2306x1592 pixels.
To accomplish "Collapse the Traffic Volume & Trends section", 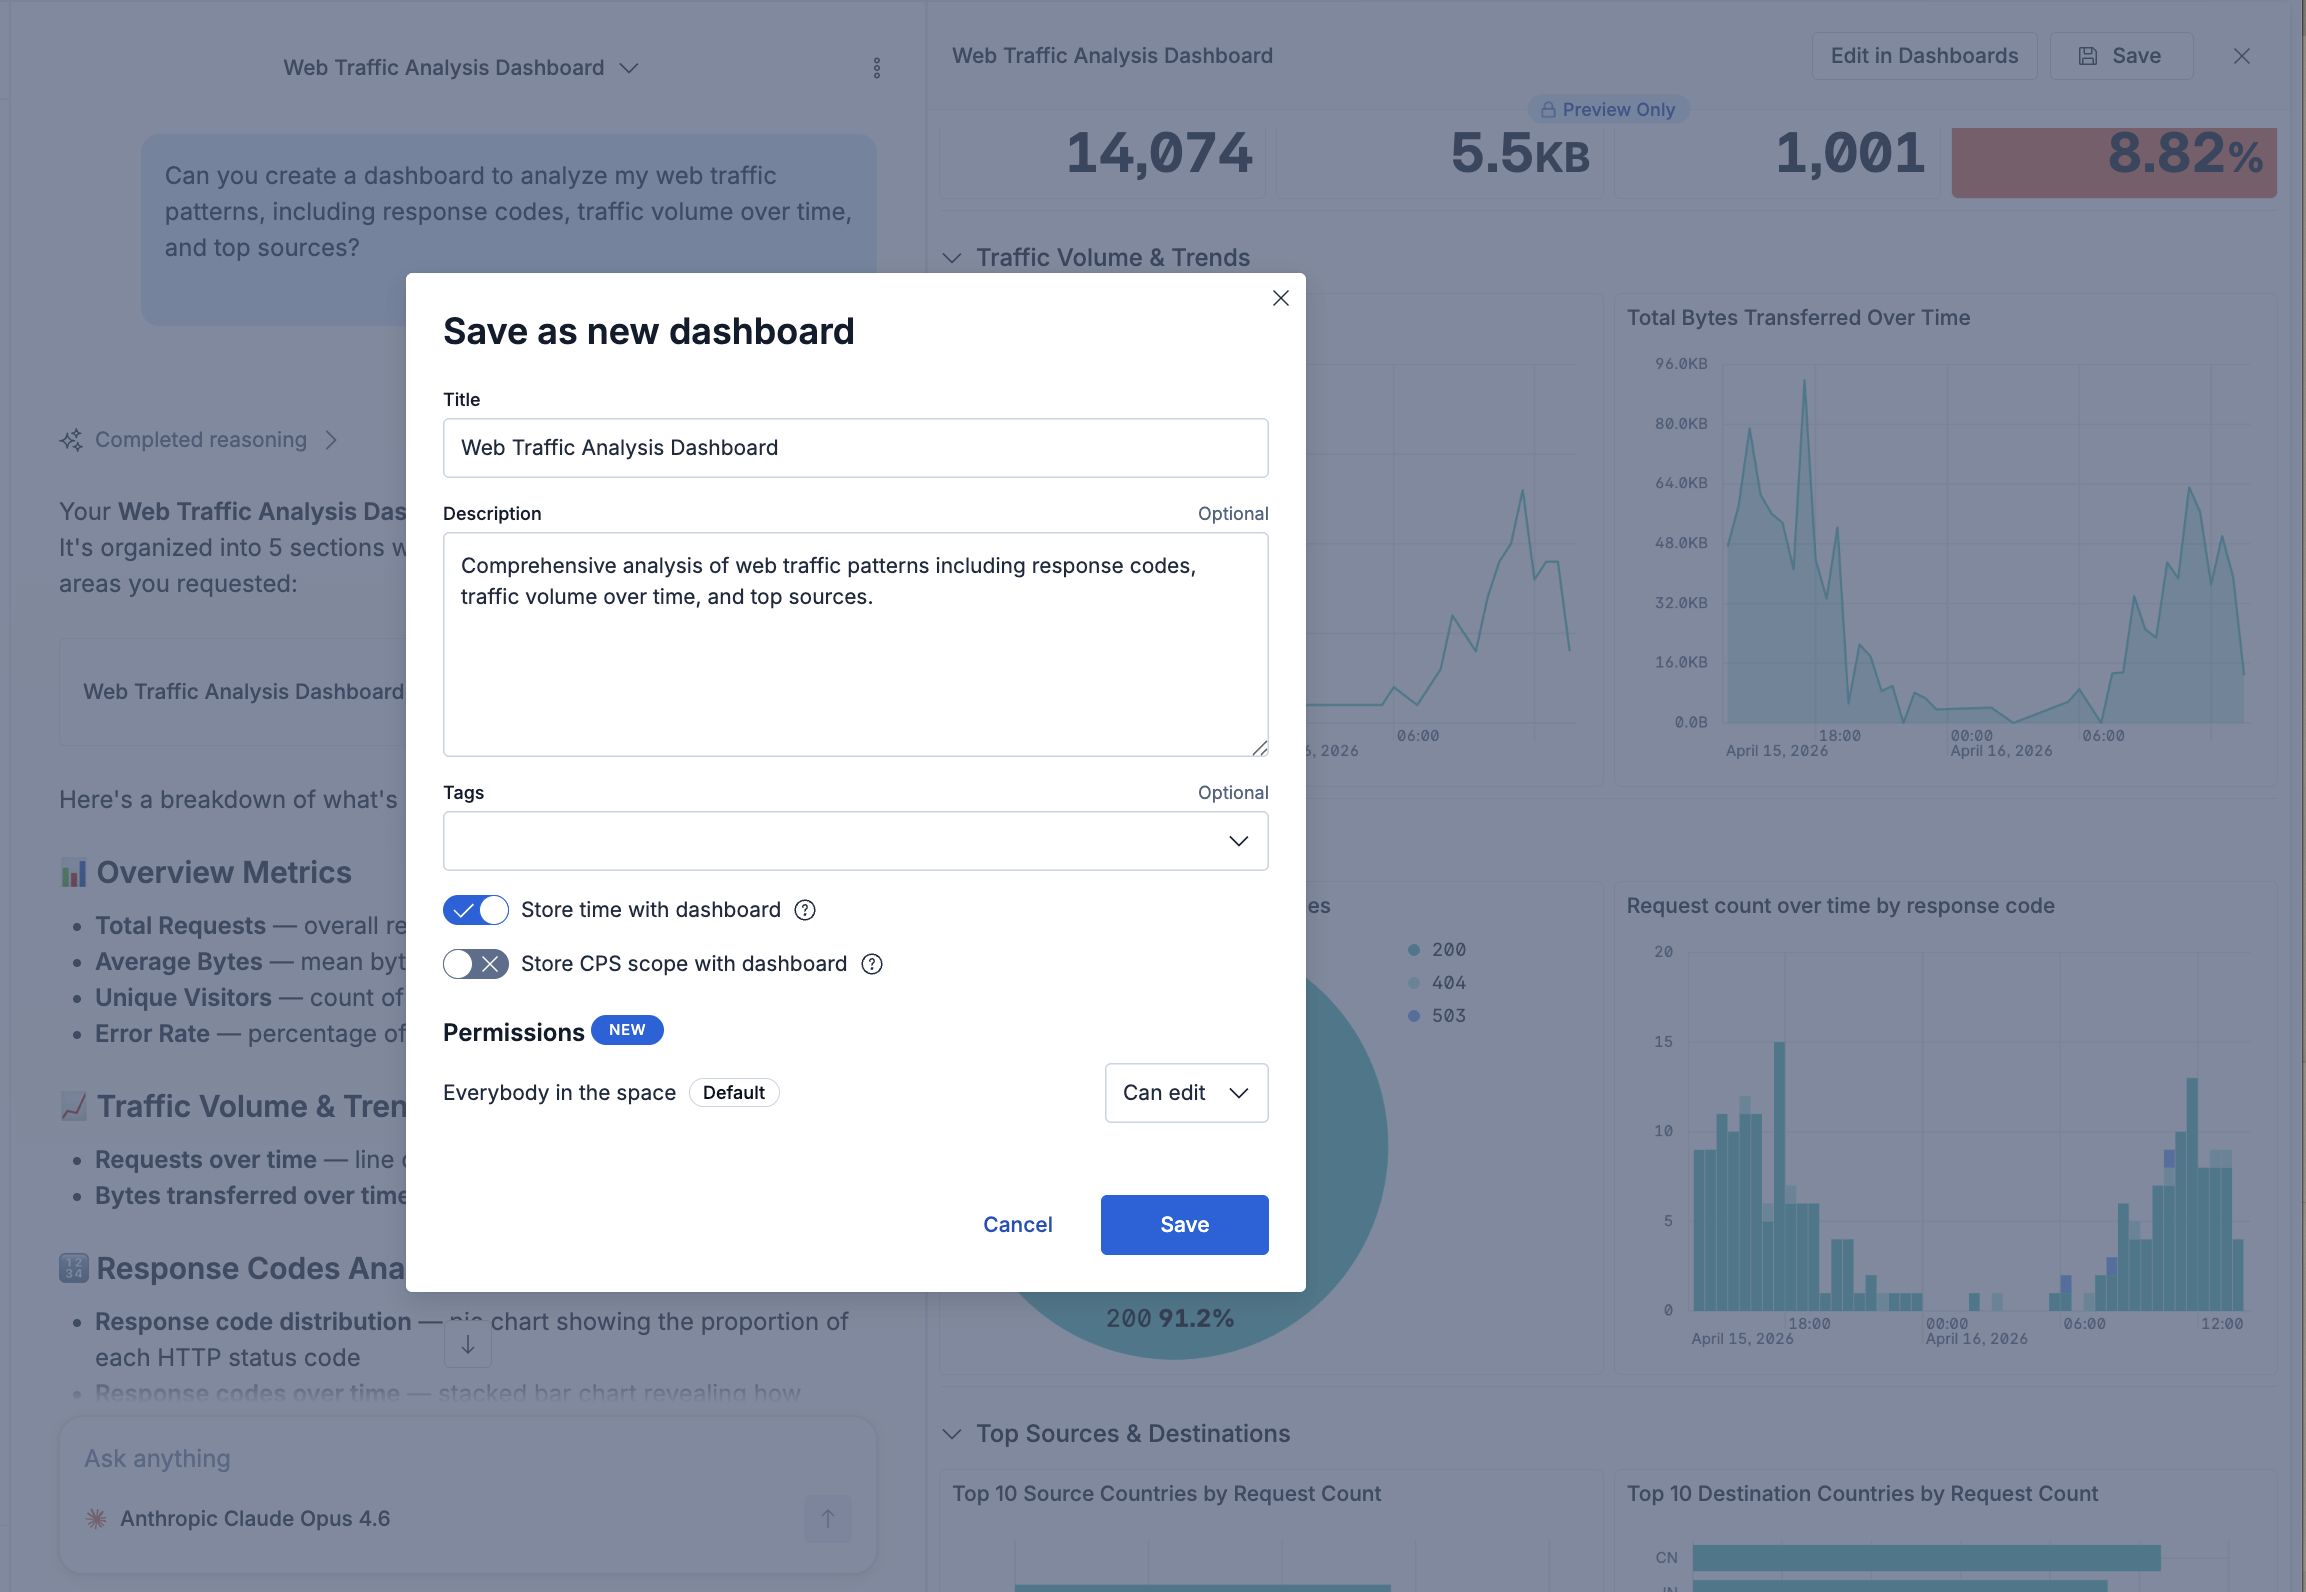I will coord(951,257).
